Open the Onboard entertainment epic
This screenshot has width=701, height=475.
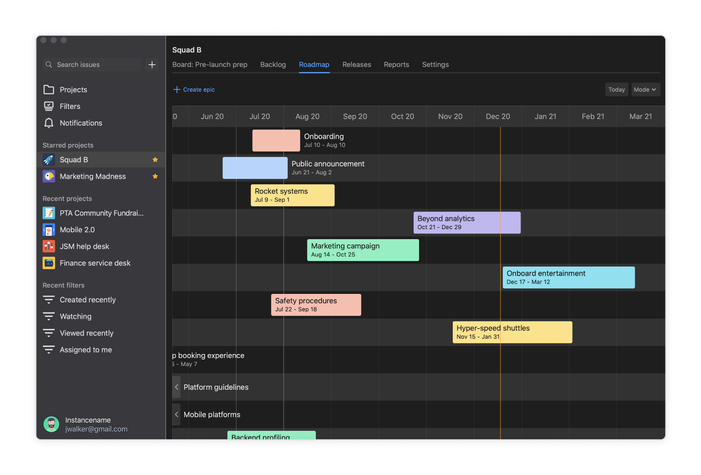coord(569,277)
